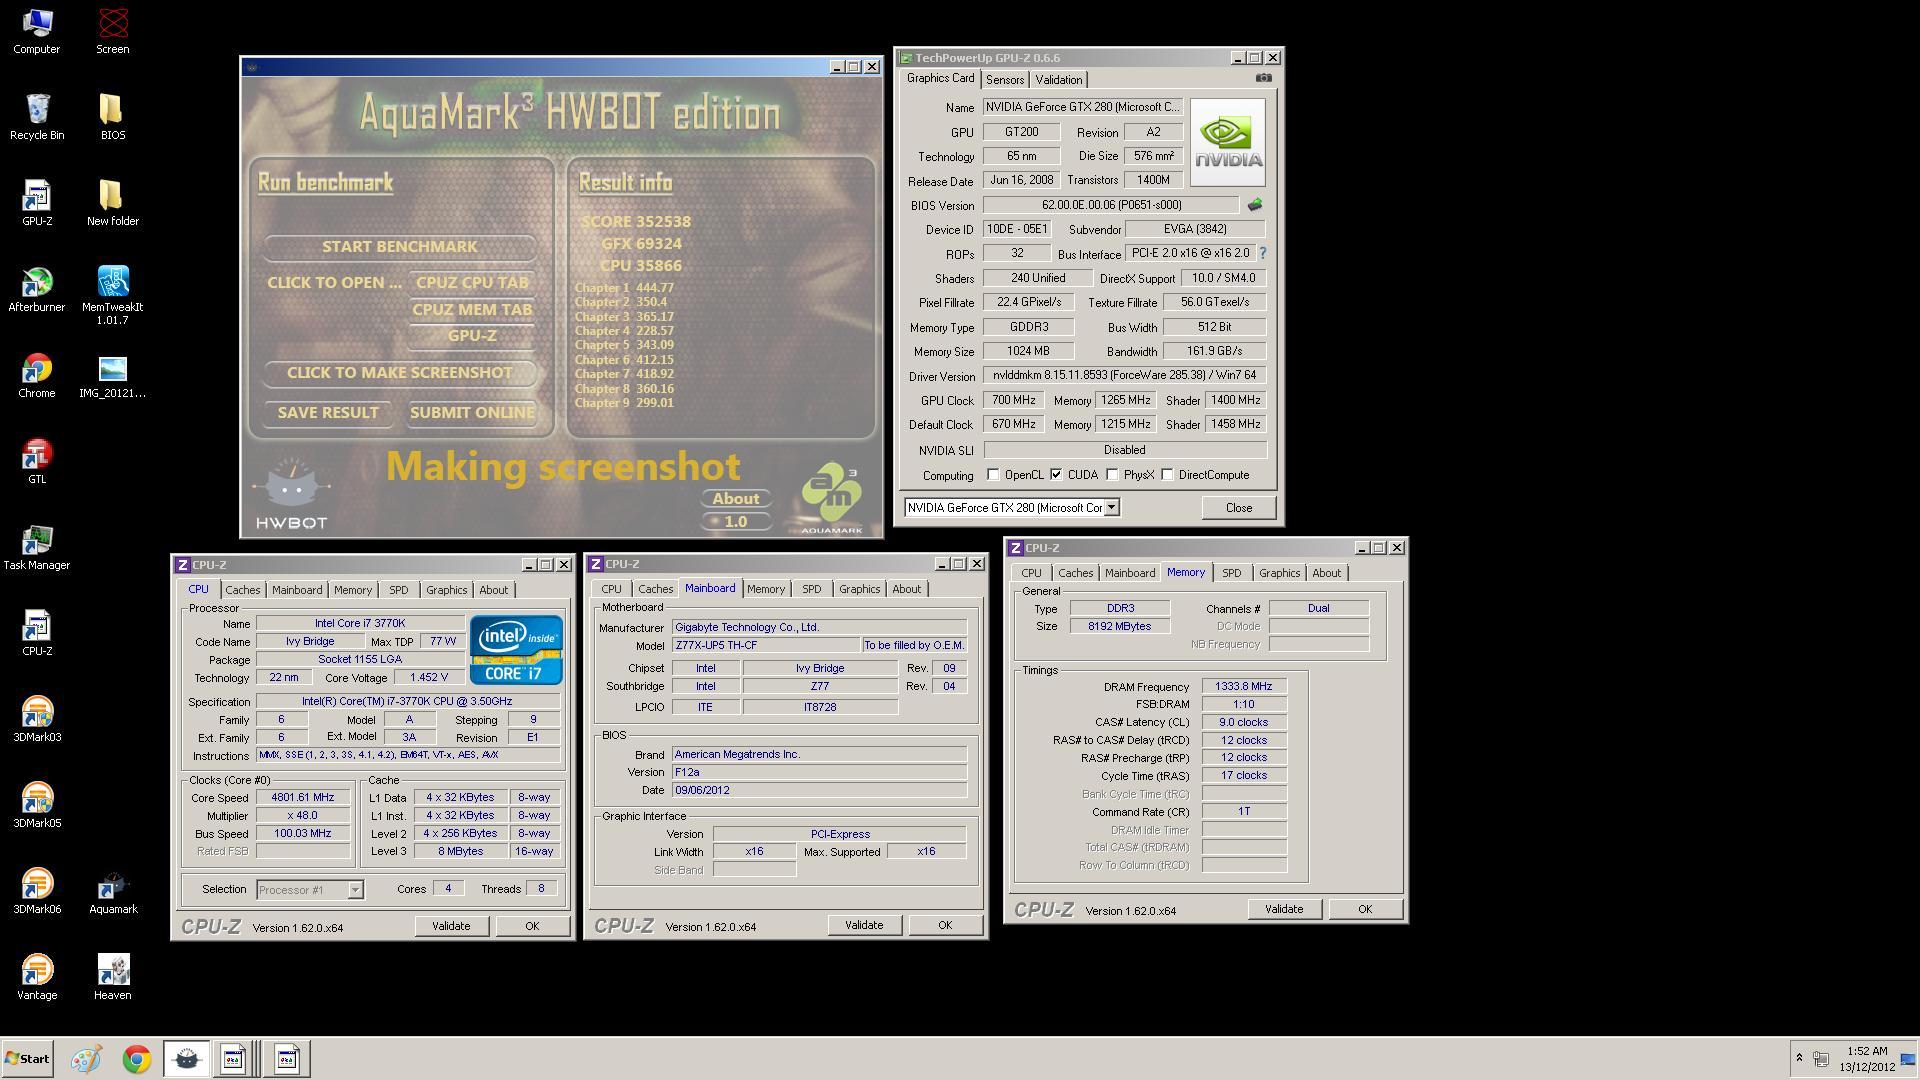Launch CPU-Z desktop shortcut
This screenshot has width=1920, height=1080.
pyautogui.click(x=36, y=633)
